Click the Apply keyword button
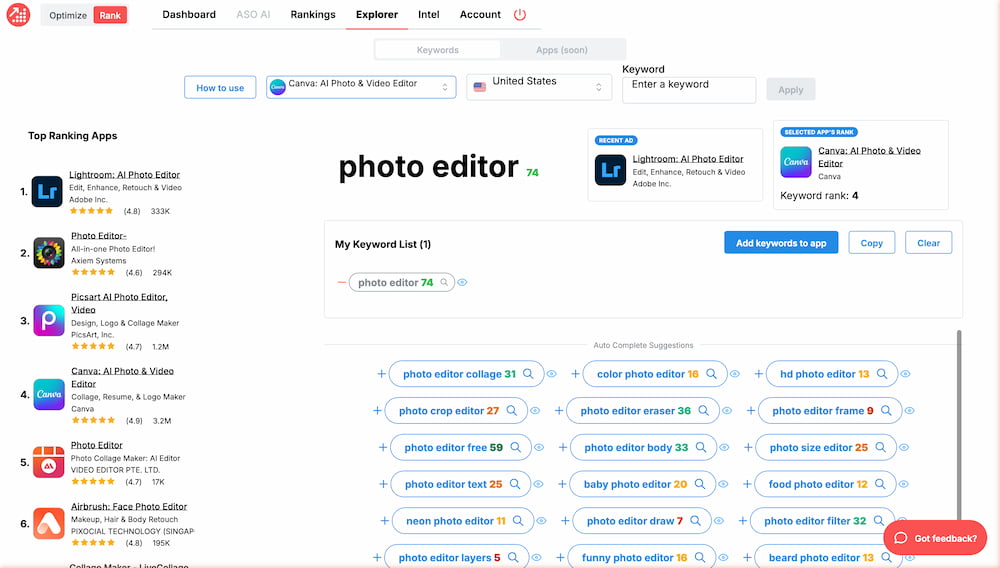The height and width of the screenshot is (568, 1000). [x=790, y=90]
